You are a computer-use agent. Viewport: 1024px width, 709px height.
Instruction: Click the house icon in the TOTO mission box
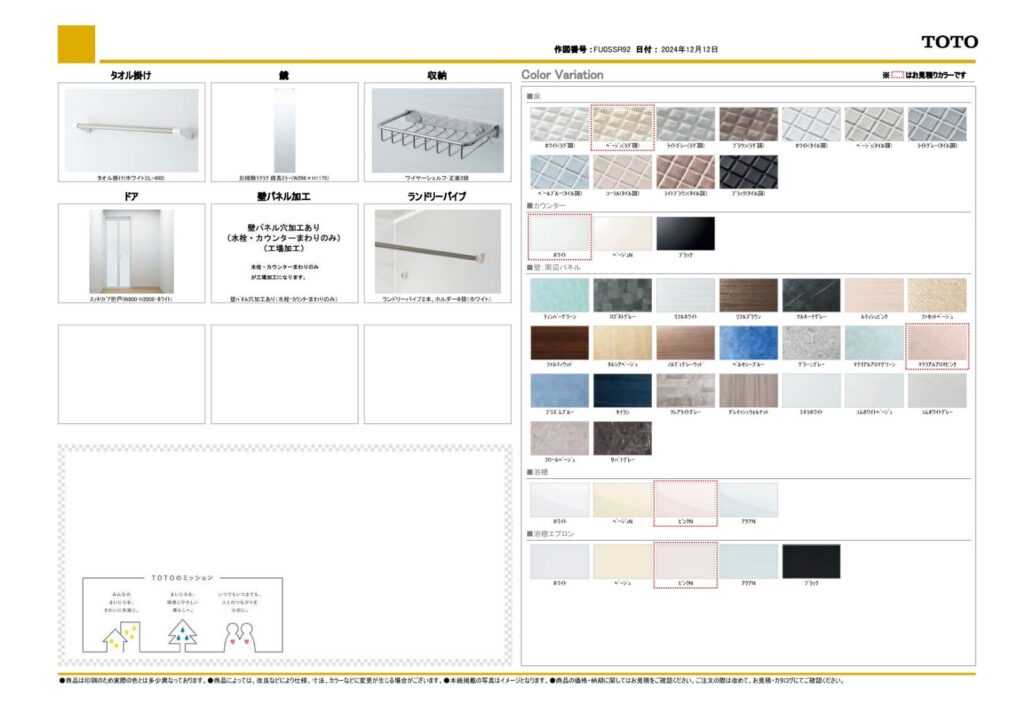[121, 634]
